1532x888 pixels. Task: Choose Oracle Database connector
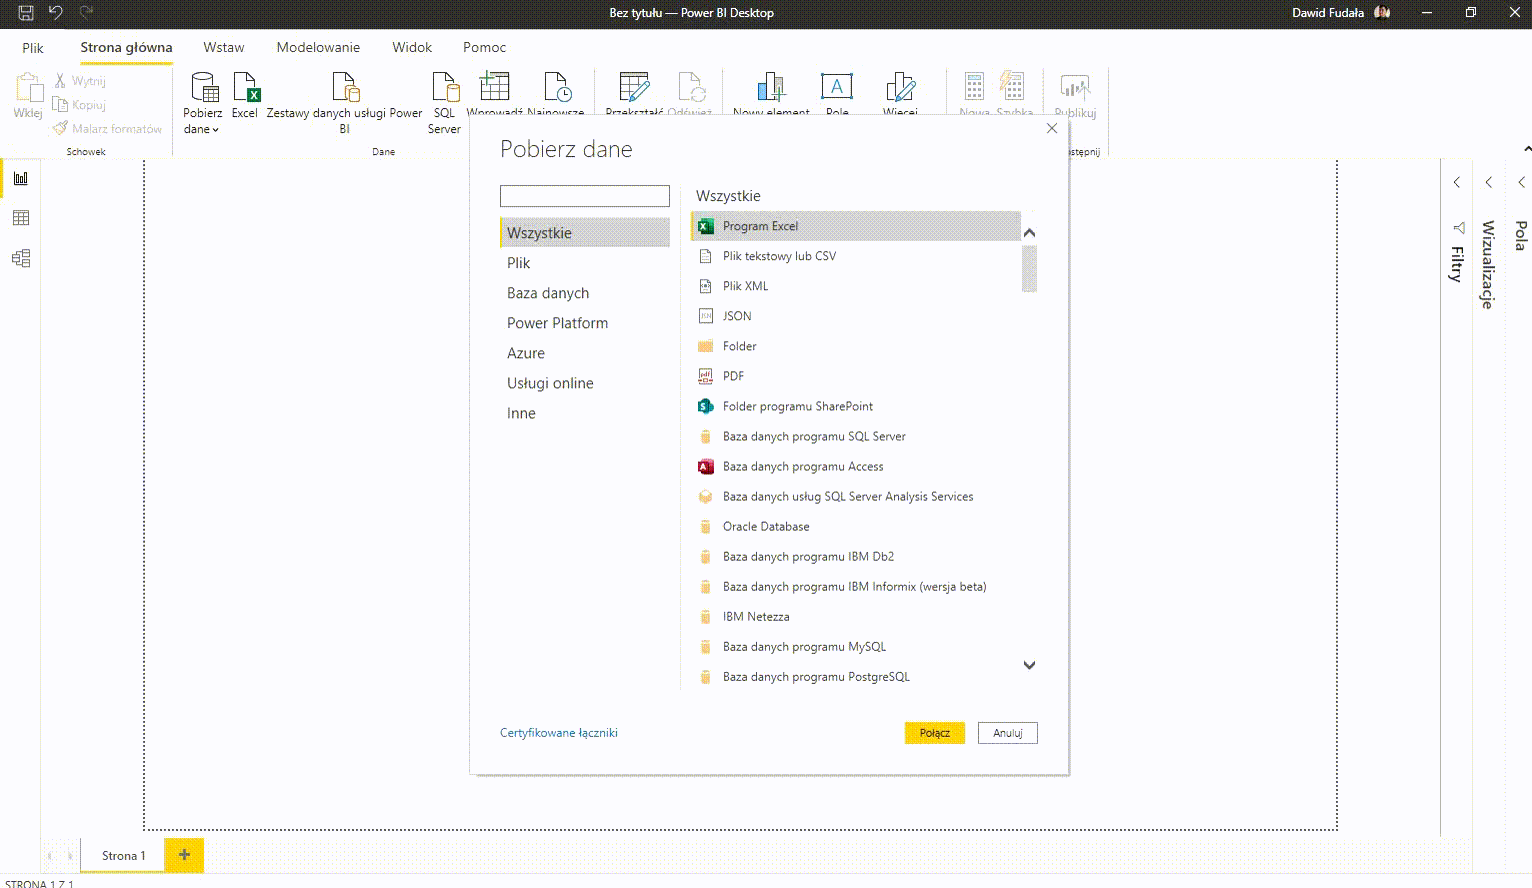pos(856,526)
